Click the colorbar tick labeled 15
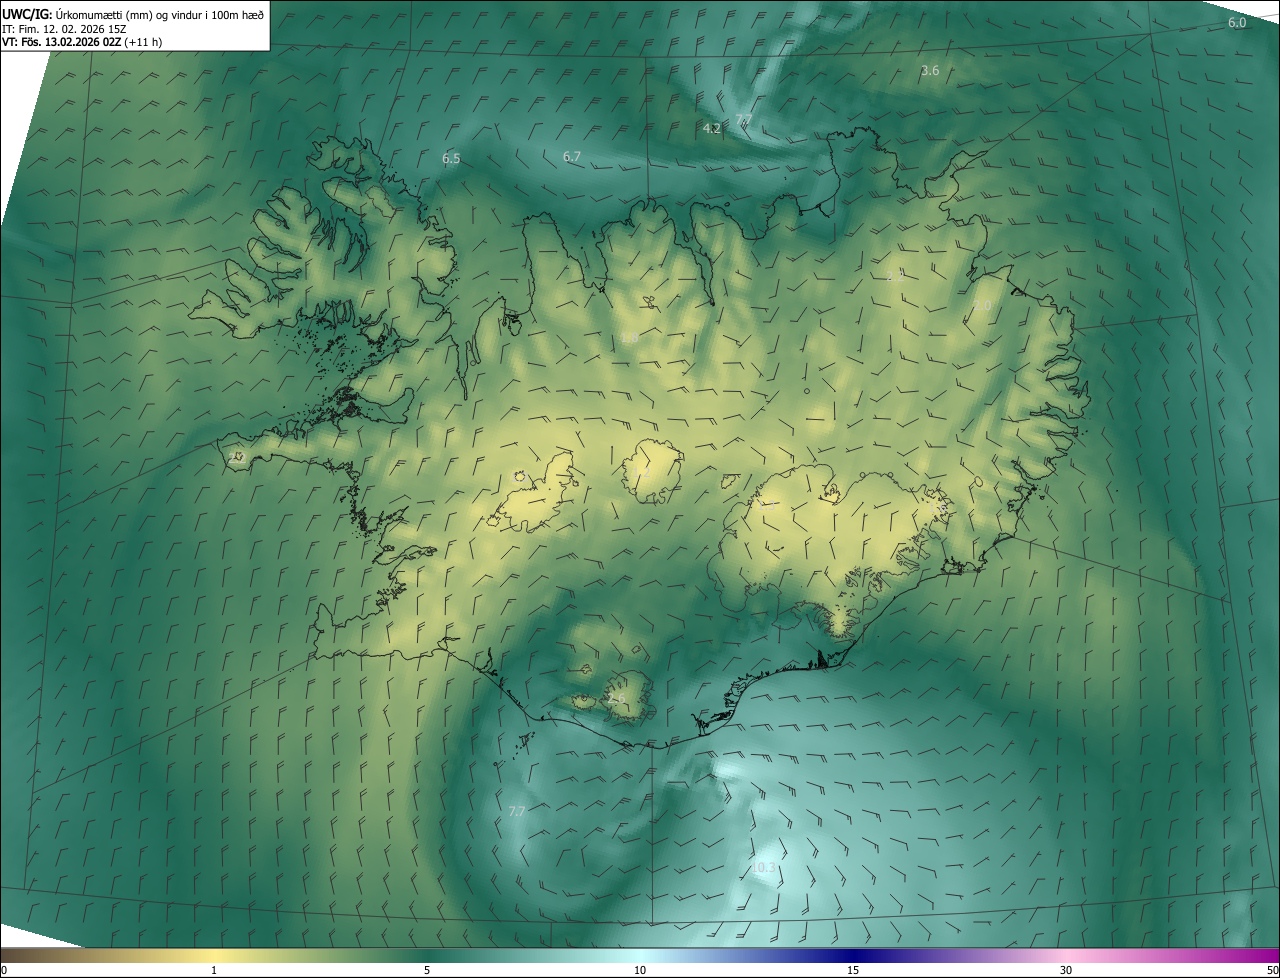The height and width of the screenshot is (978, 1280). (853, 970)
